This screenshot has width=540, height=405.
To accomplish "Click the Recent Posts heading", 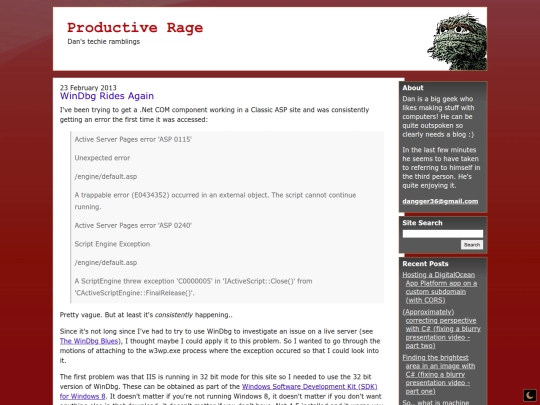I will [425, 264].
